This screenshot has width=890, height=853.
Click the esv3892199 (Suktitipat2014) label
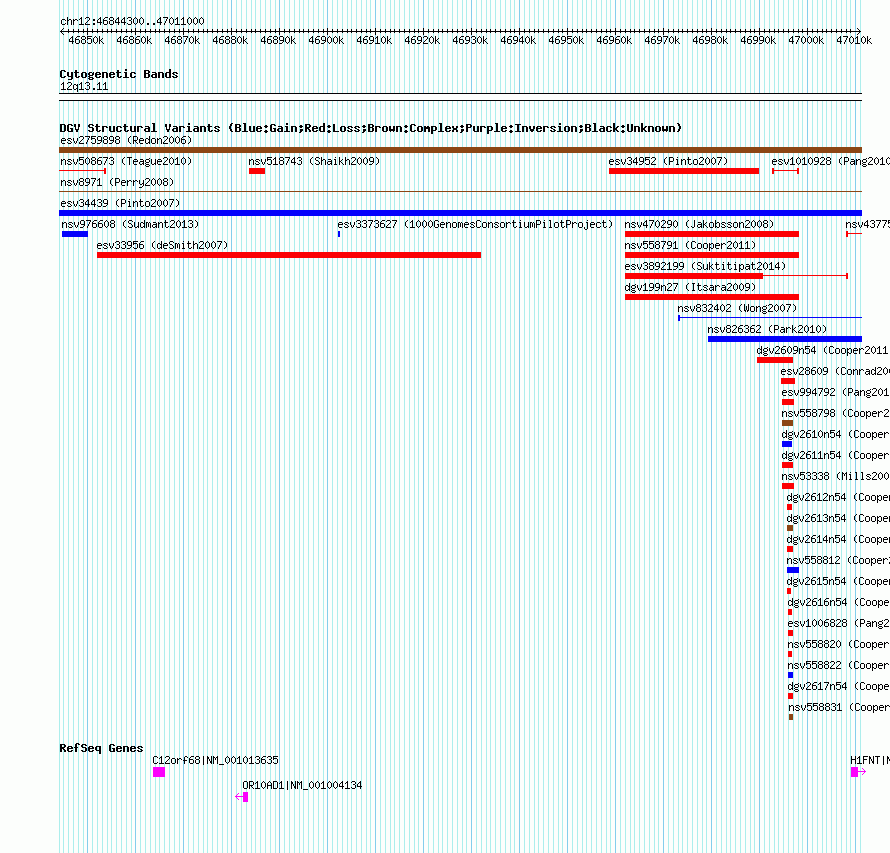[705, 266]
